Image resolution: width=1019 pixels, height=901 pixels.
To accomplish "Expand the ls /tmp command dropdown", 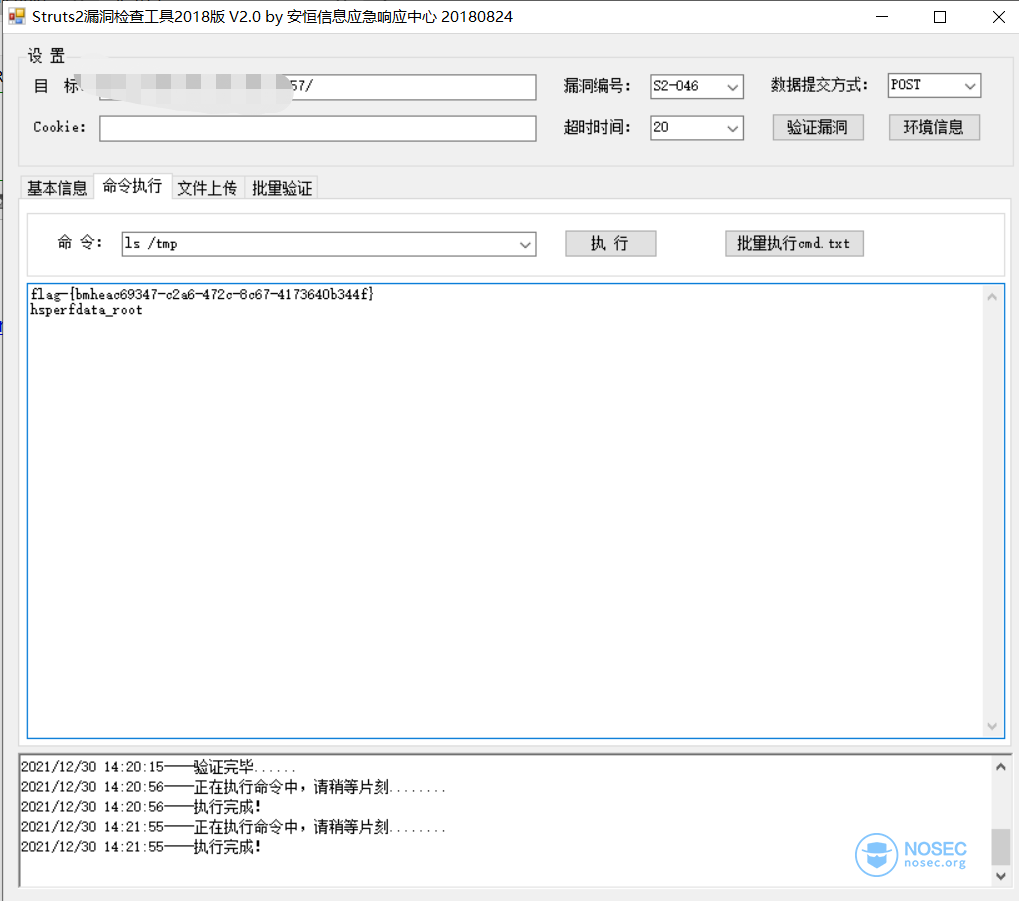I will (525, 244).
